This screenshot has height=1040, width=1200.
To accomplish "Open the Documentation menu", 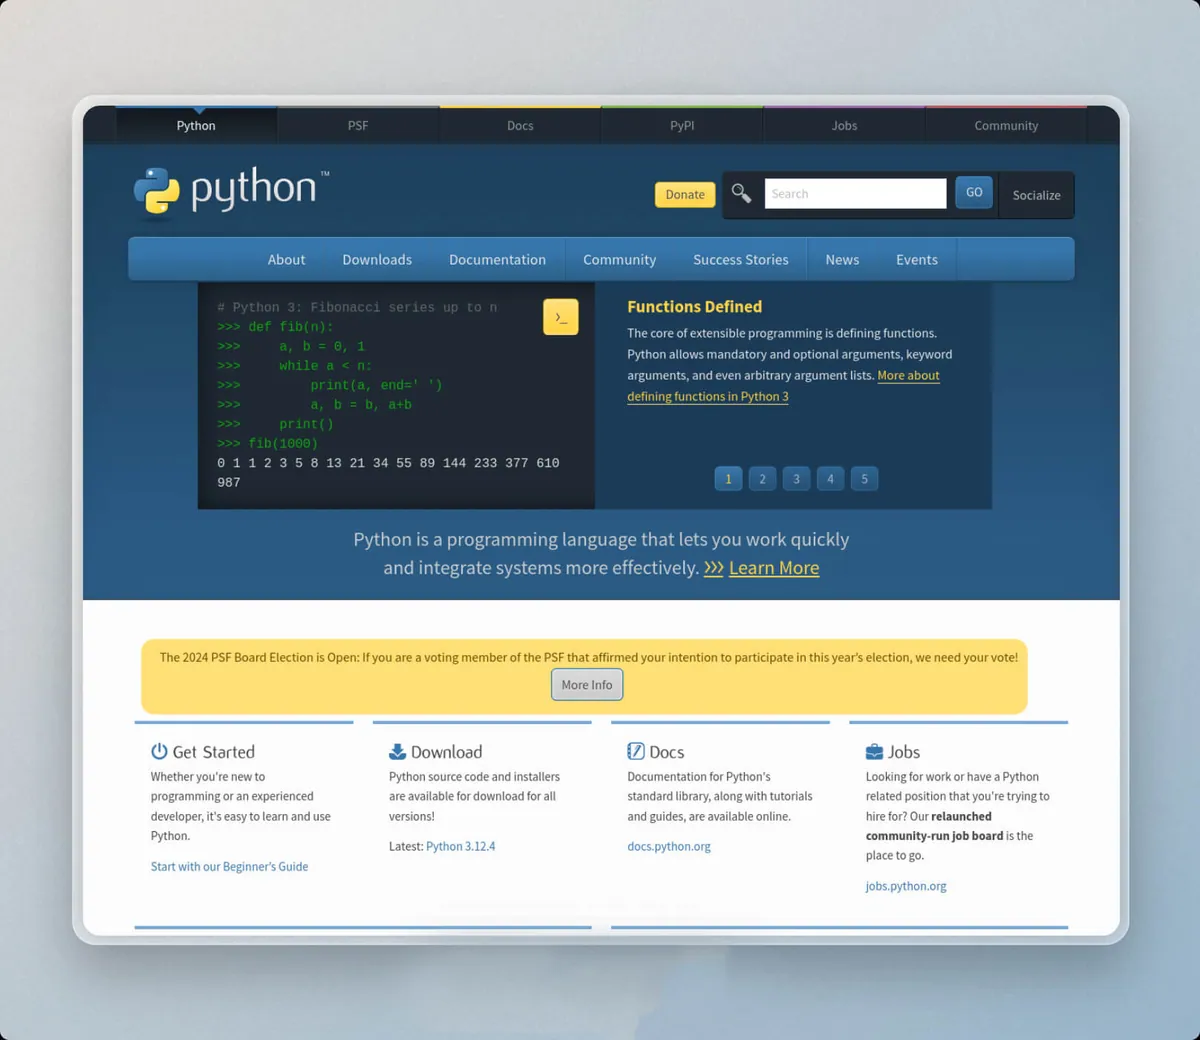I will click(x=497, y=259).
